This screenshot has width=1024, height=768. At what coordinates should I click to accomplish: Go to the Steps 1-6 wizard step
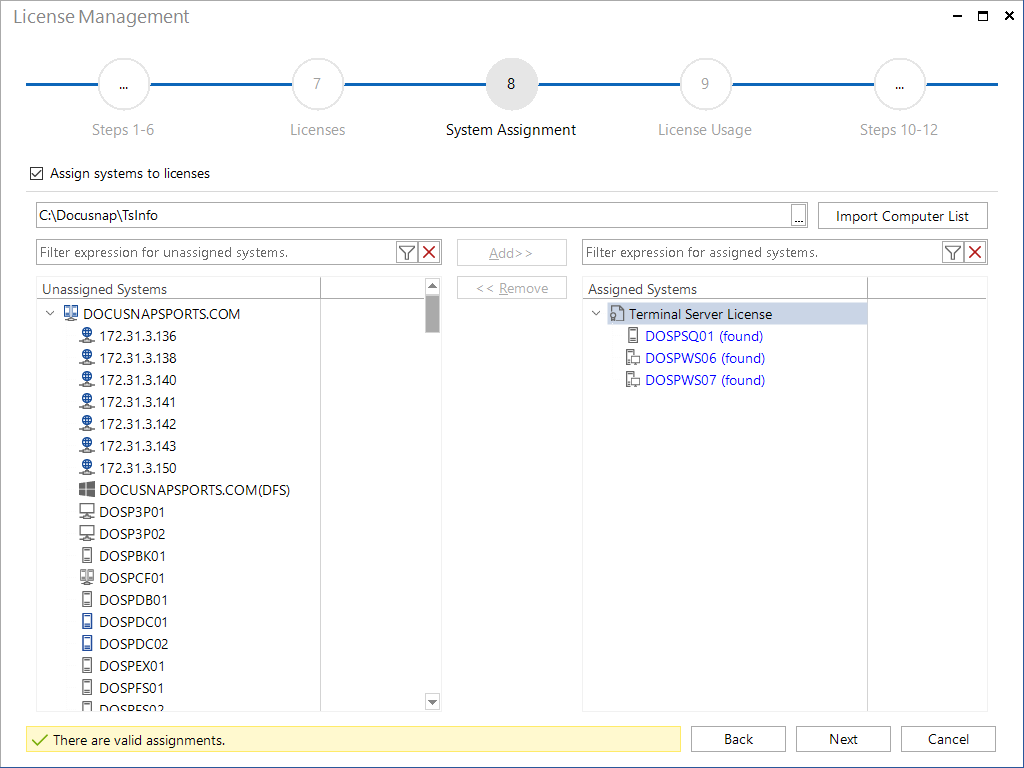click(x=123, y=84)
